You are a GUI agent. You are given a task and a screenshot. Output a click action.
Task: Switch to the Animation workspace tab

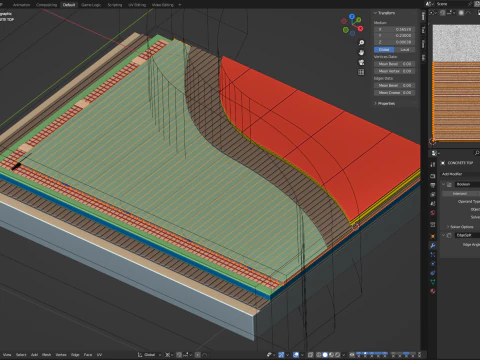tap(21, 5)
